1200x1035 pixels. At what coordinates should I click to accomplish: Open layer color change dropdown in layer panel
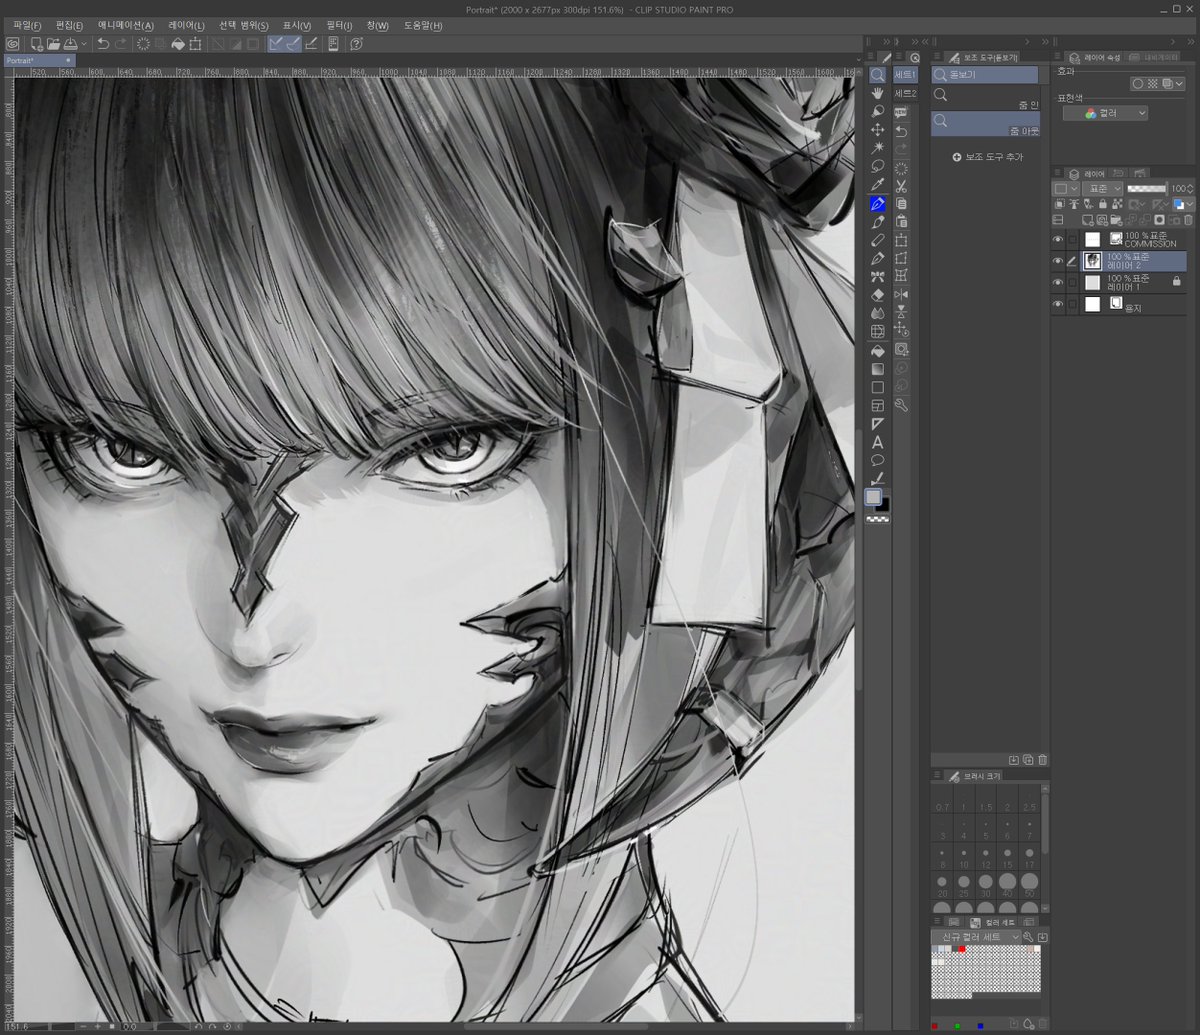1183,204
